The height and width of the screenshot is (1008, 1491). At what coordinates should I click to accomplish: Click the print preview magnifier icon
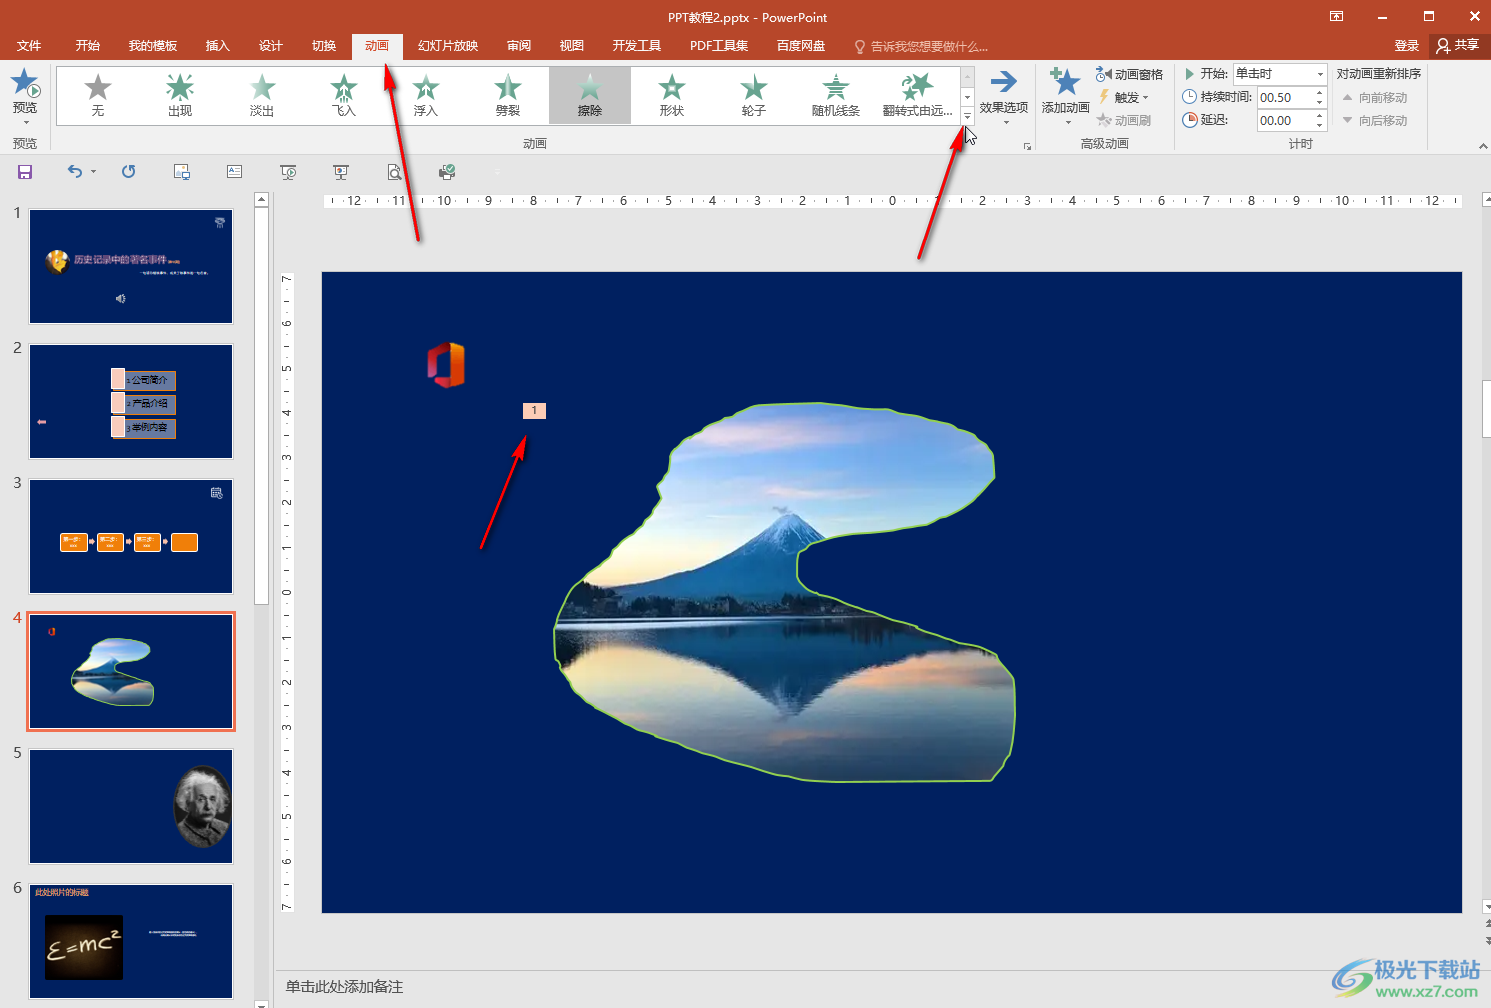pos(394,172)
